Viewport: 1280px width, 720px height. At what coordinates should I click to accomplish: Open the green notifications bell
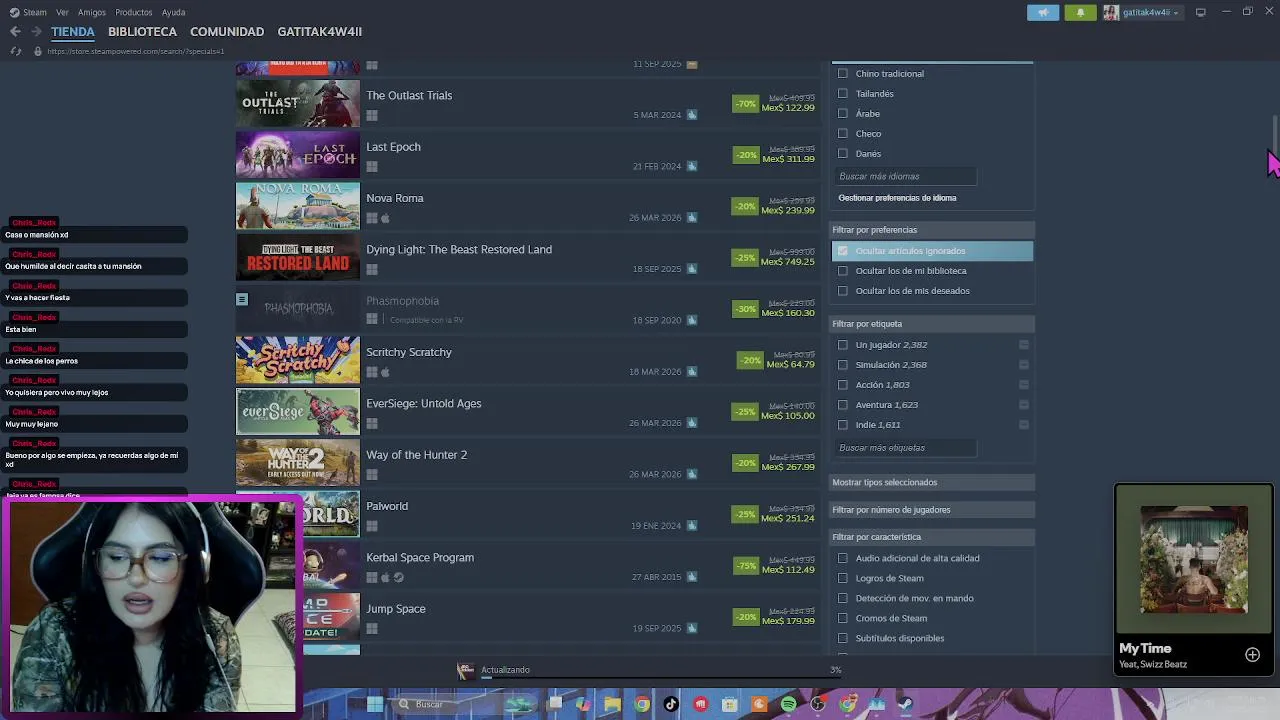(x=1080, y=13)
